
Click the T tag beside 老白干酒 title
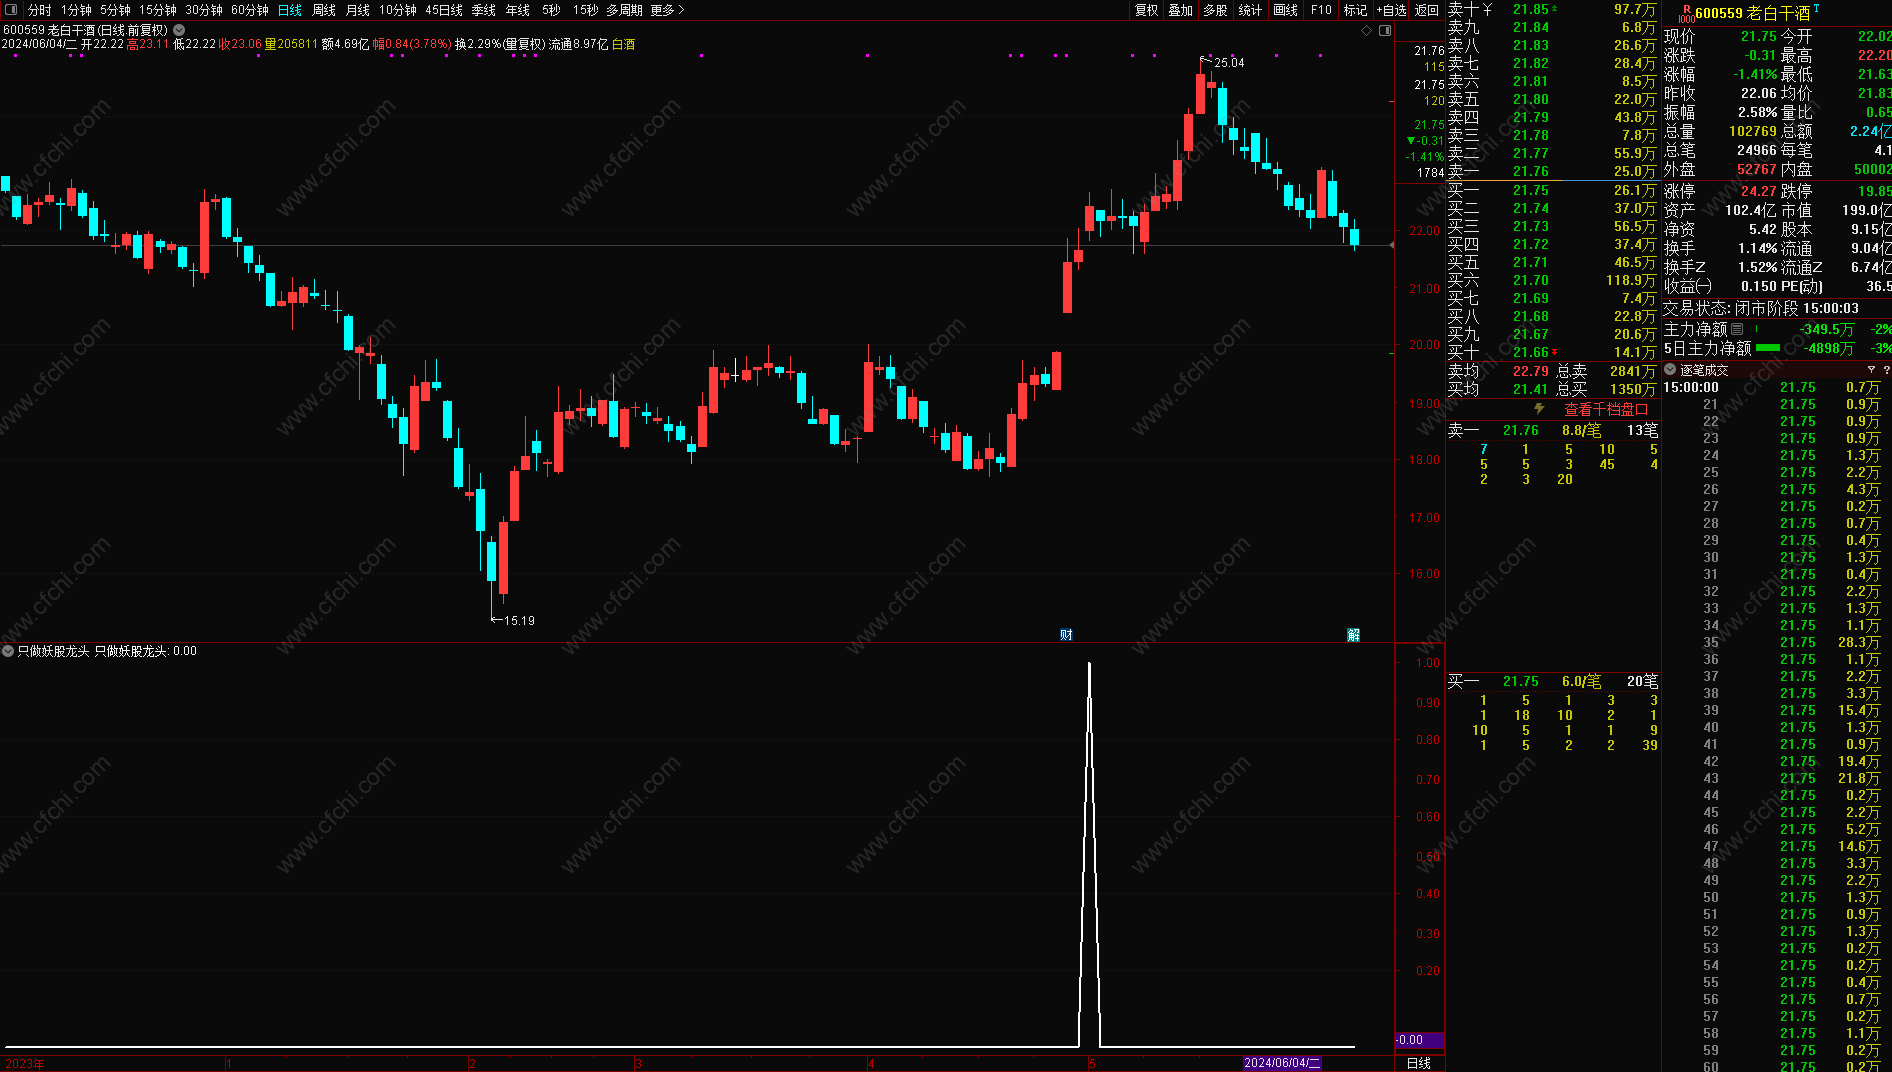pyautogui.click(x=1816, y=8)
